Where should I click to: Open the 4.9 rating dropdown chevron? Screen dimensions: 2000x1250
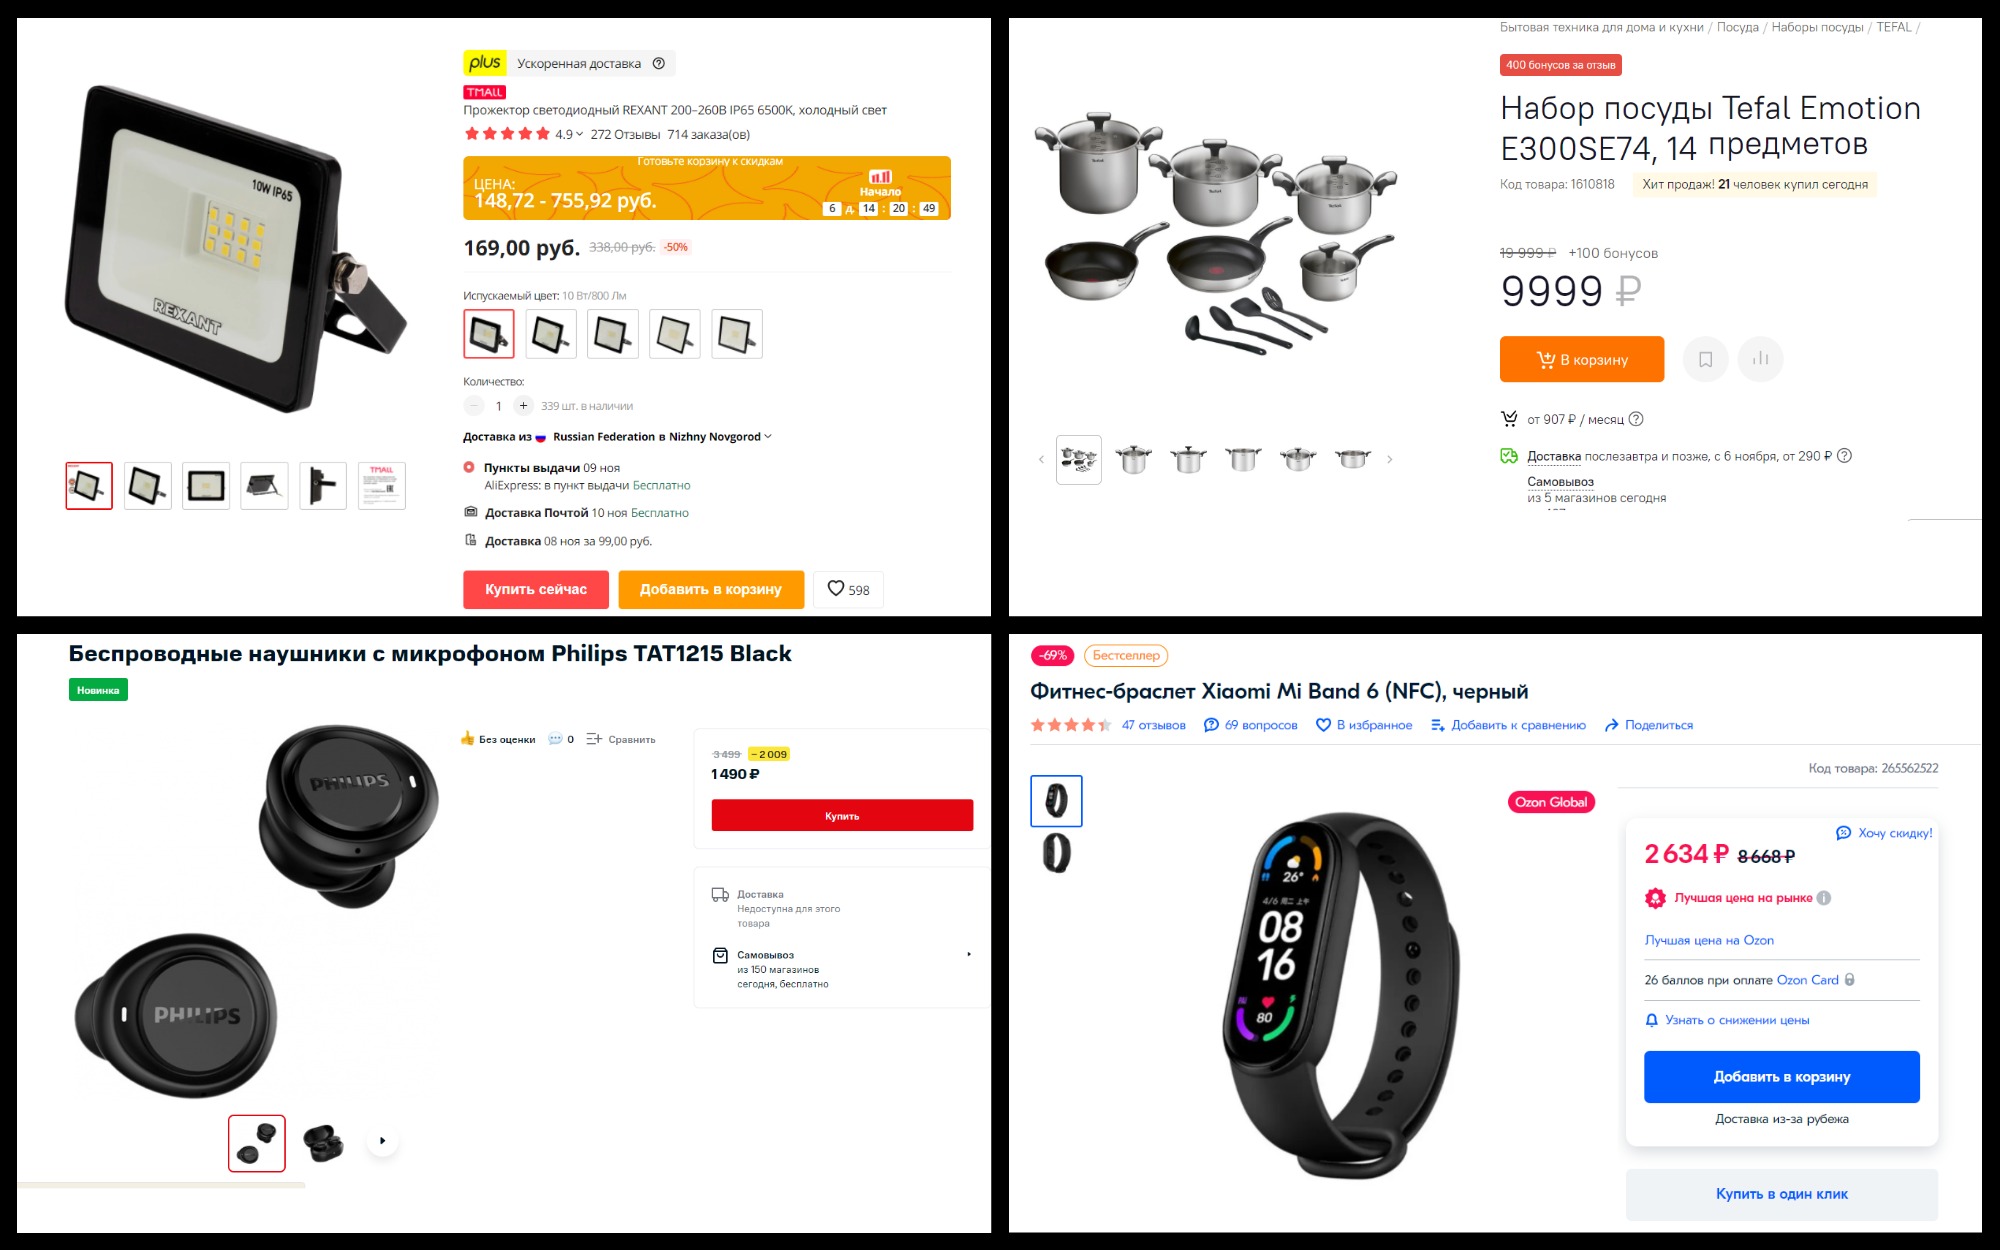[580, 134]
